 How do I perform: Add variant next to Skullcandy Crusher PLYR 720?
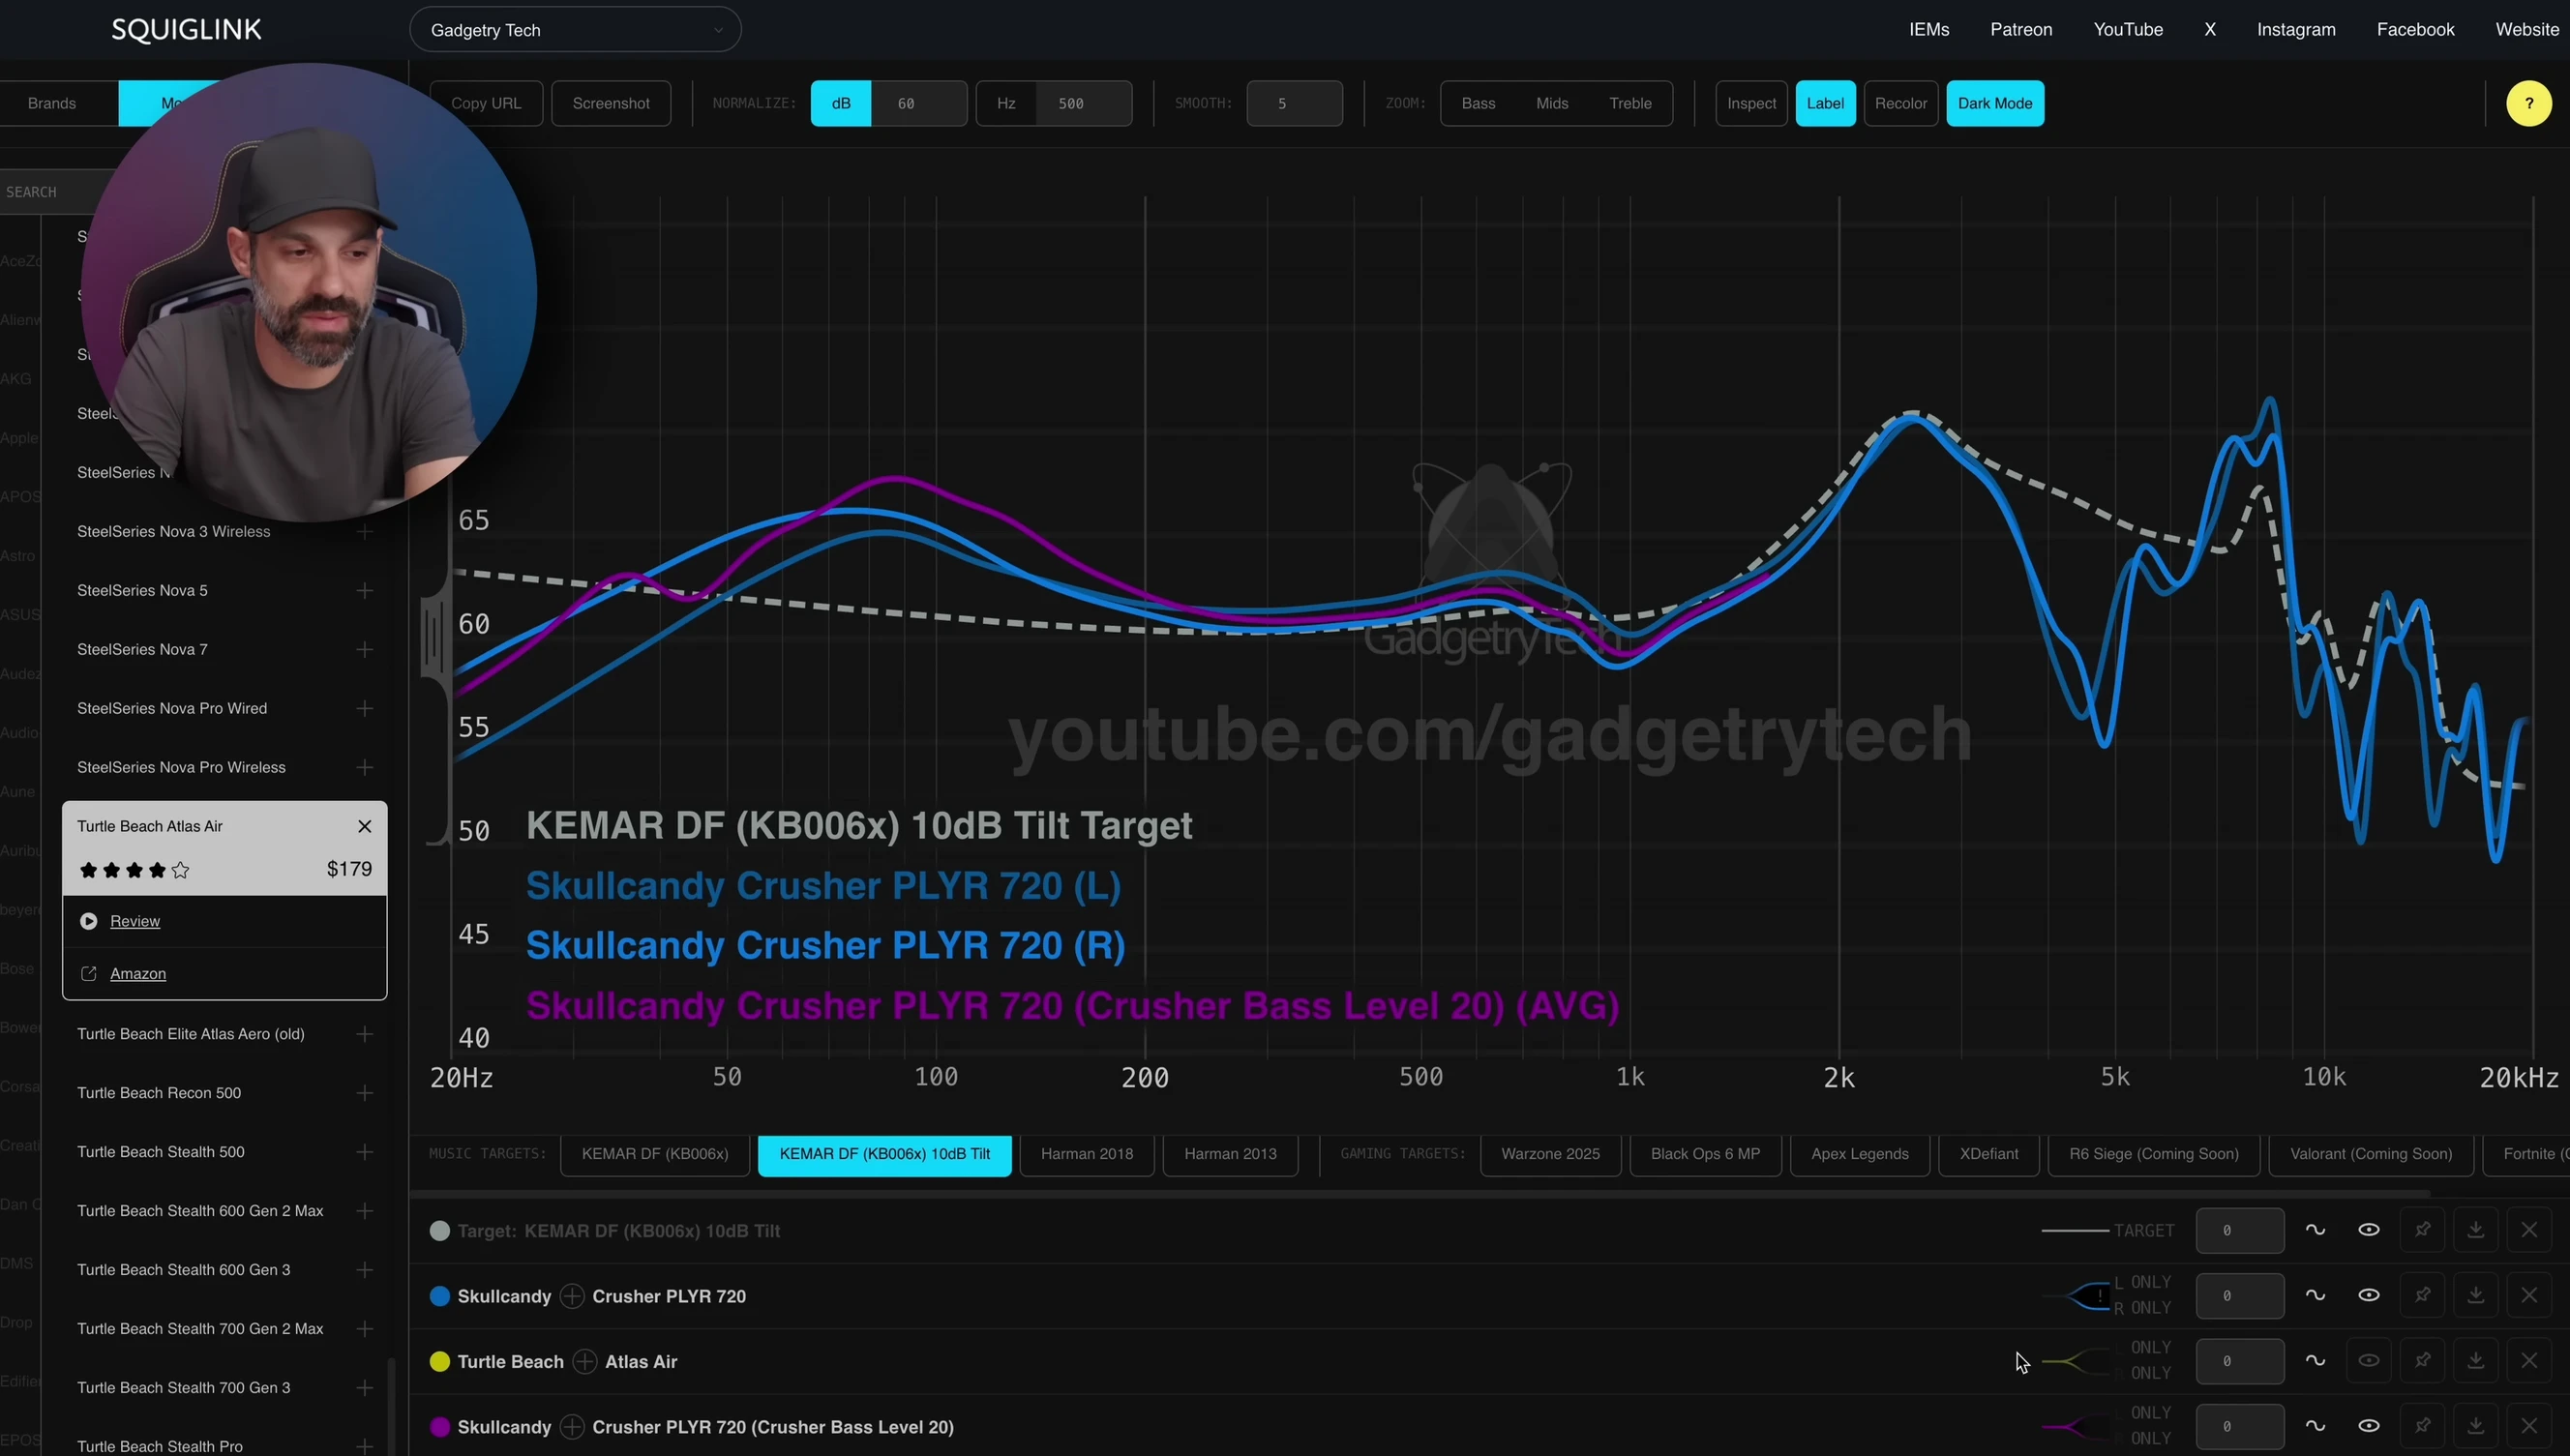tap(572, 1296)
